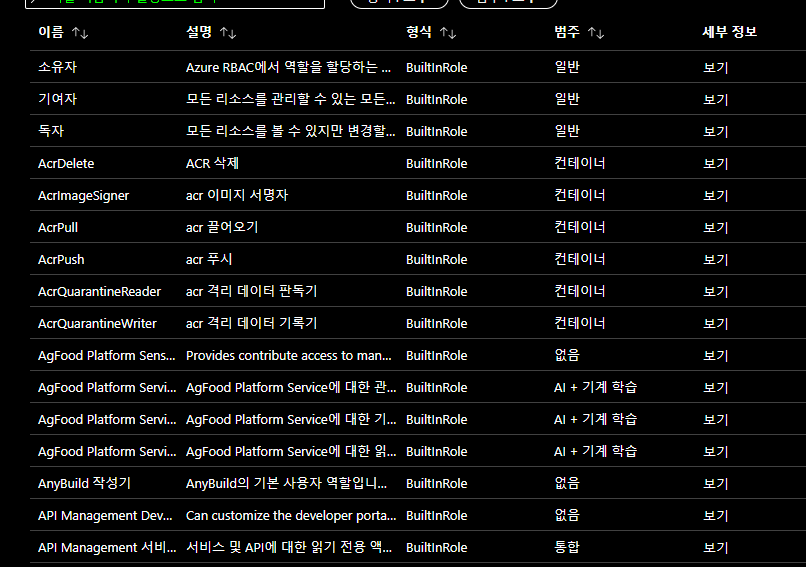Screen dimensions: 806x567
Task: Click the 'acr 격리 데이터 기록기' description
Action: (x=251, y=323)
